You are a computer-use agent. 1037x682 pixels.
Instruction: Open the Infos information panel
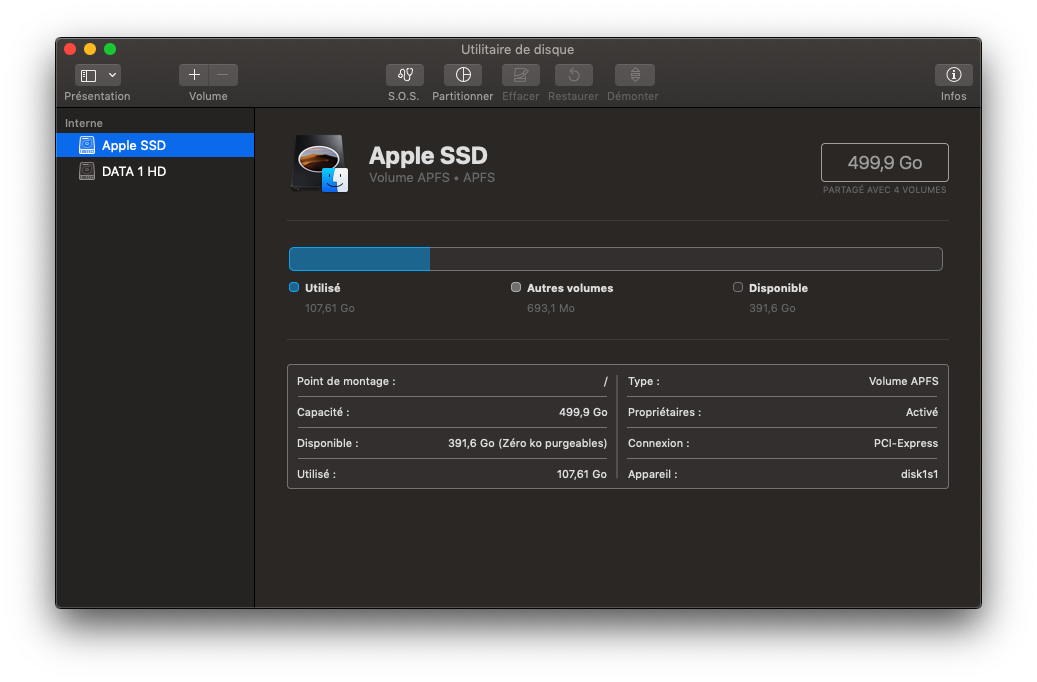tap(953, 75)
